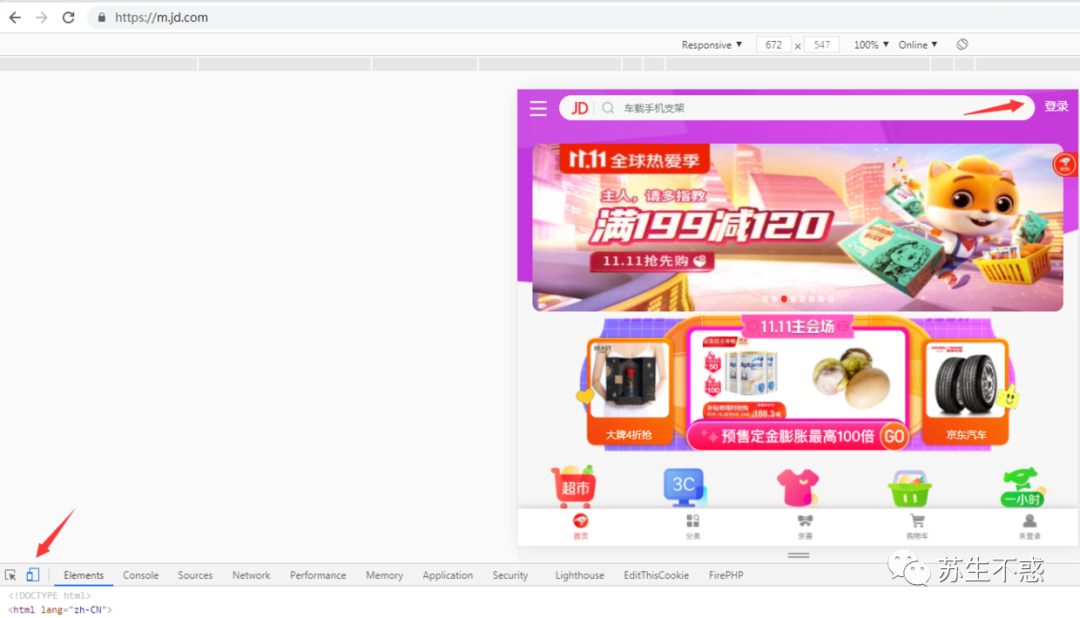
Task: Tap 京喜 in bottom nav
Action: [804, 526]
